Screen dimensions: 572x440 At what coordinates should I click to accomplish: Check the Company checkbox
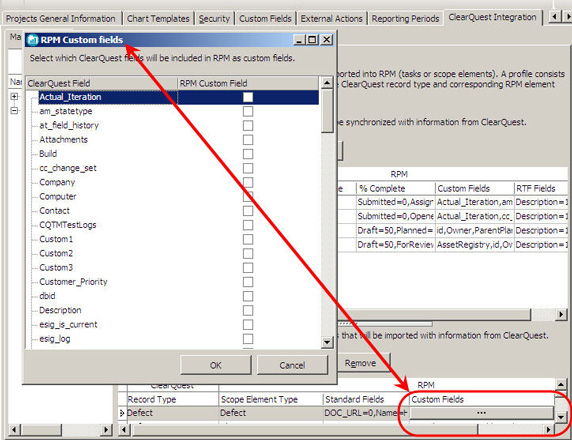(x=248, y=182)
